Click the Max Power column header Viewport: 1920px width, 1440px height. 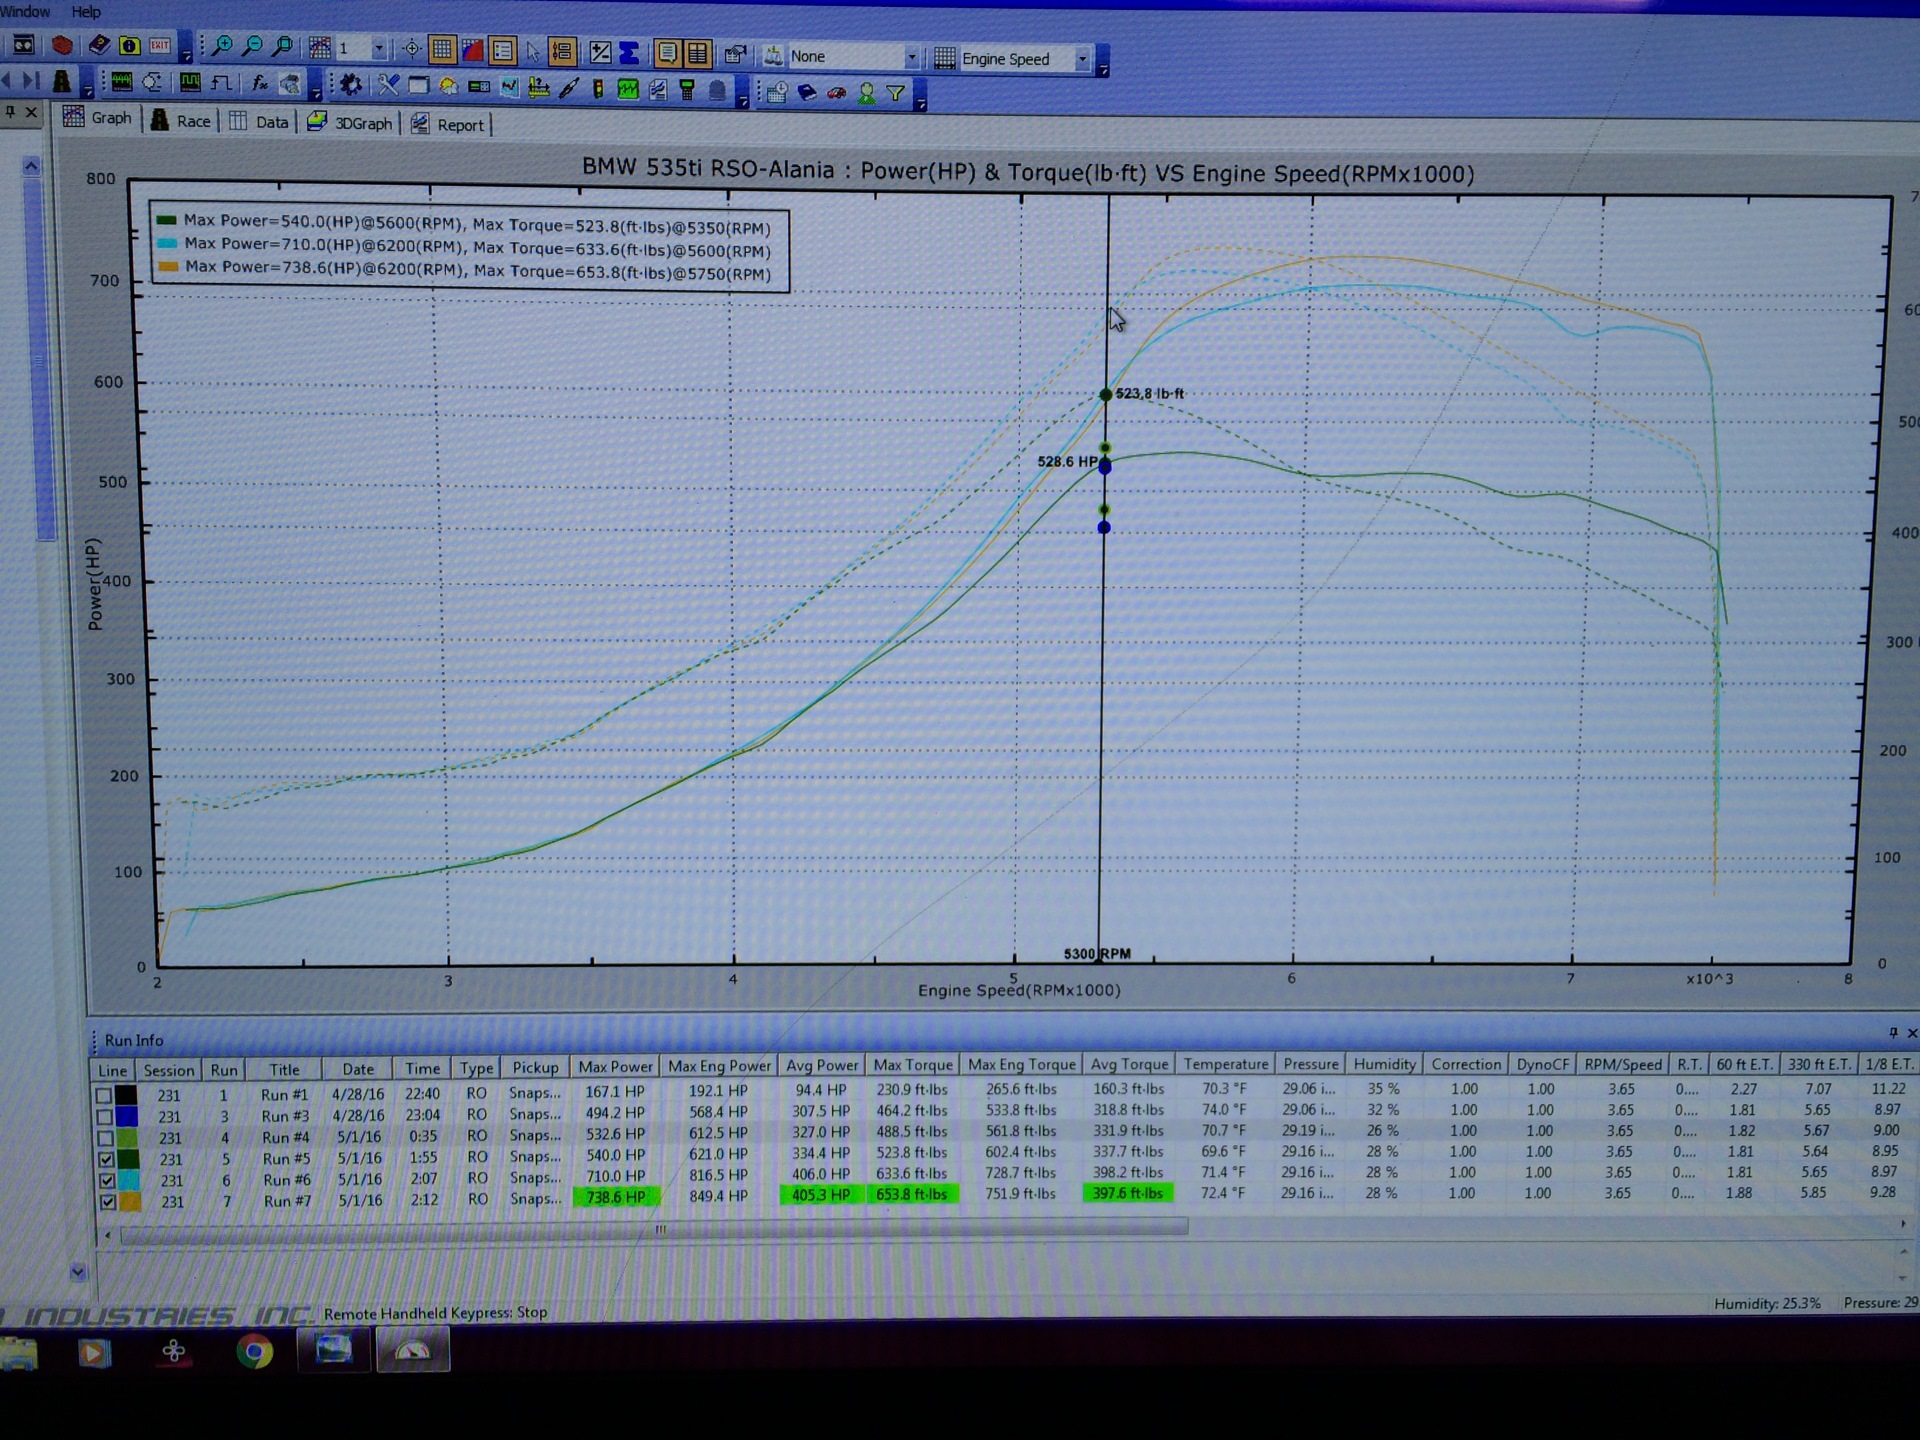tap(615, 1067)
